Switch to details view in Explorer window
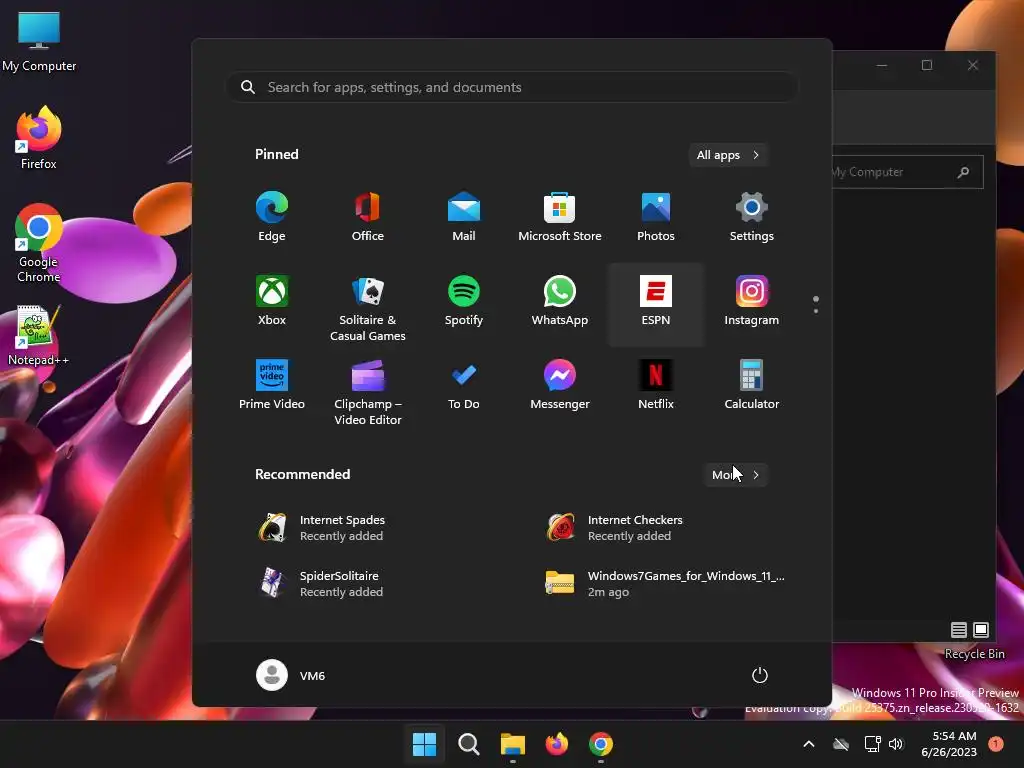This screenshot has height=768, width=1024. 959,630
